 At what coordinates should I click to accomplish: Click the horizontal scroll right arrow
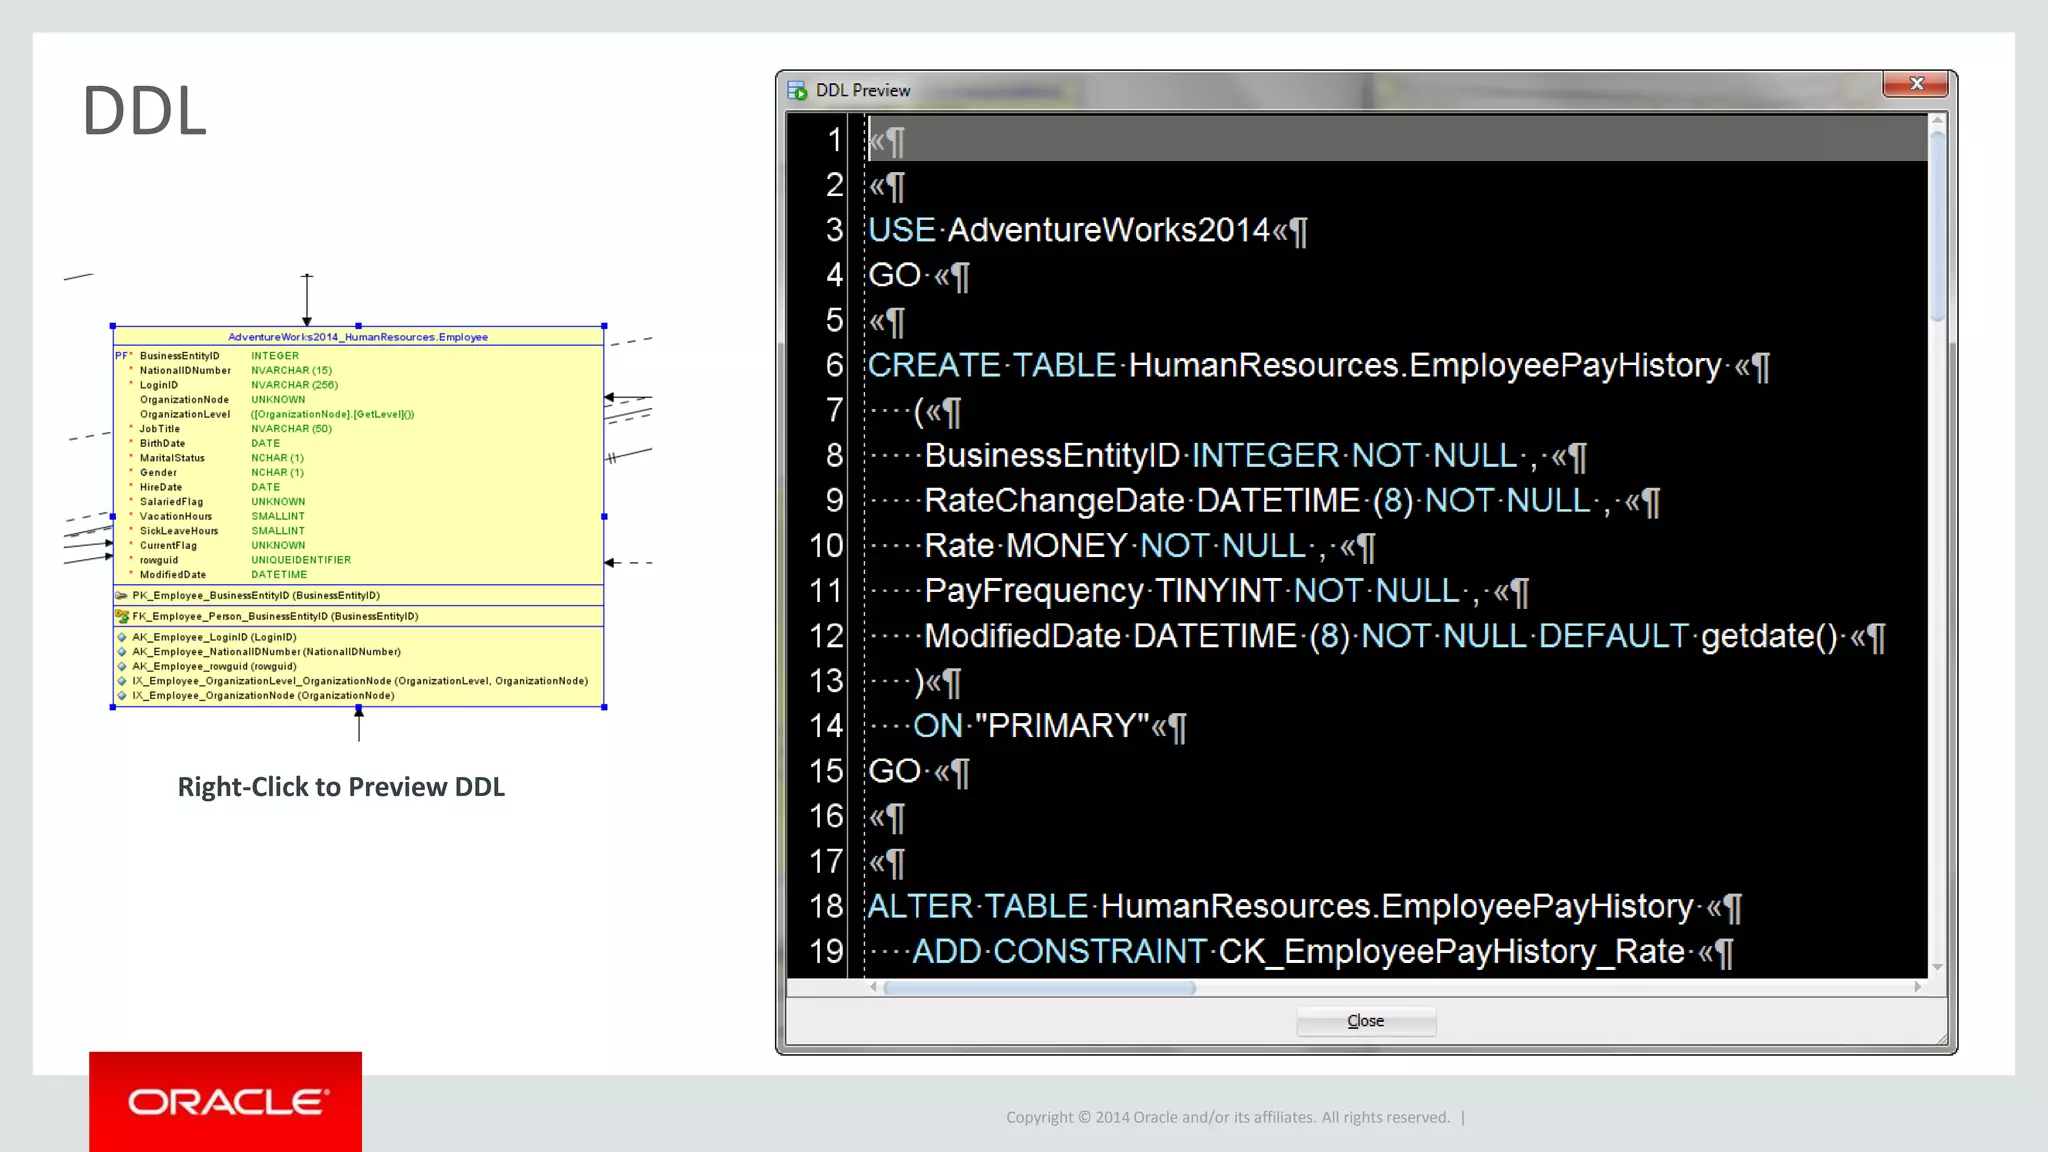tap(1917, 987)
